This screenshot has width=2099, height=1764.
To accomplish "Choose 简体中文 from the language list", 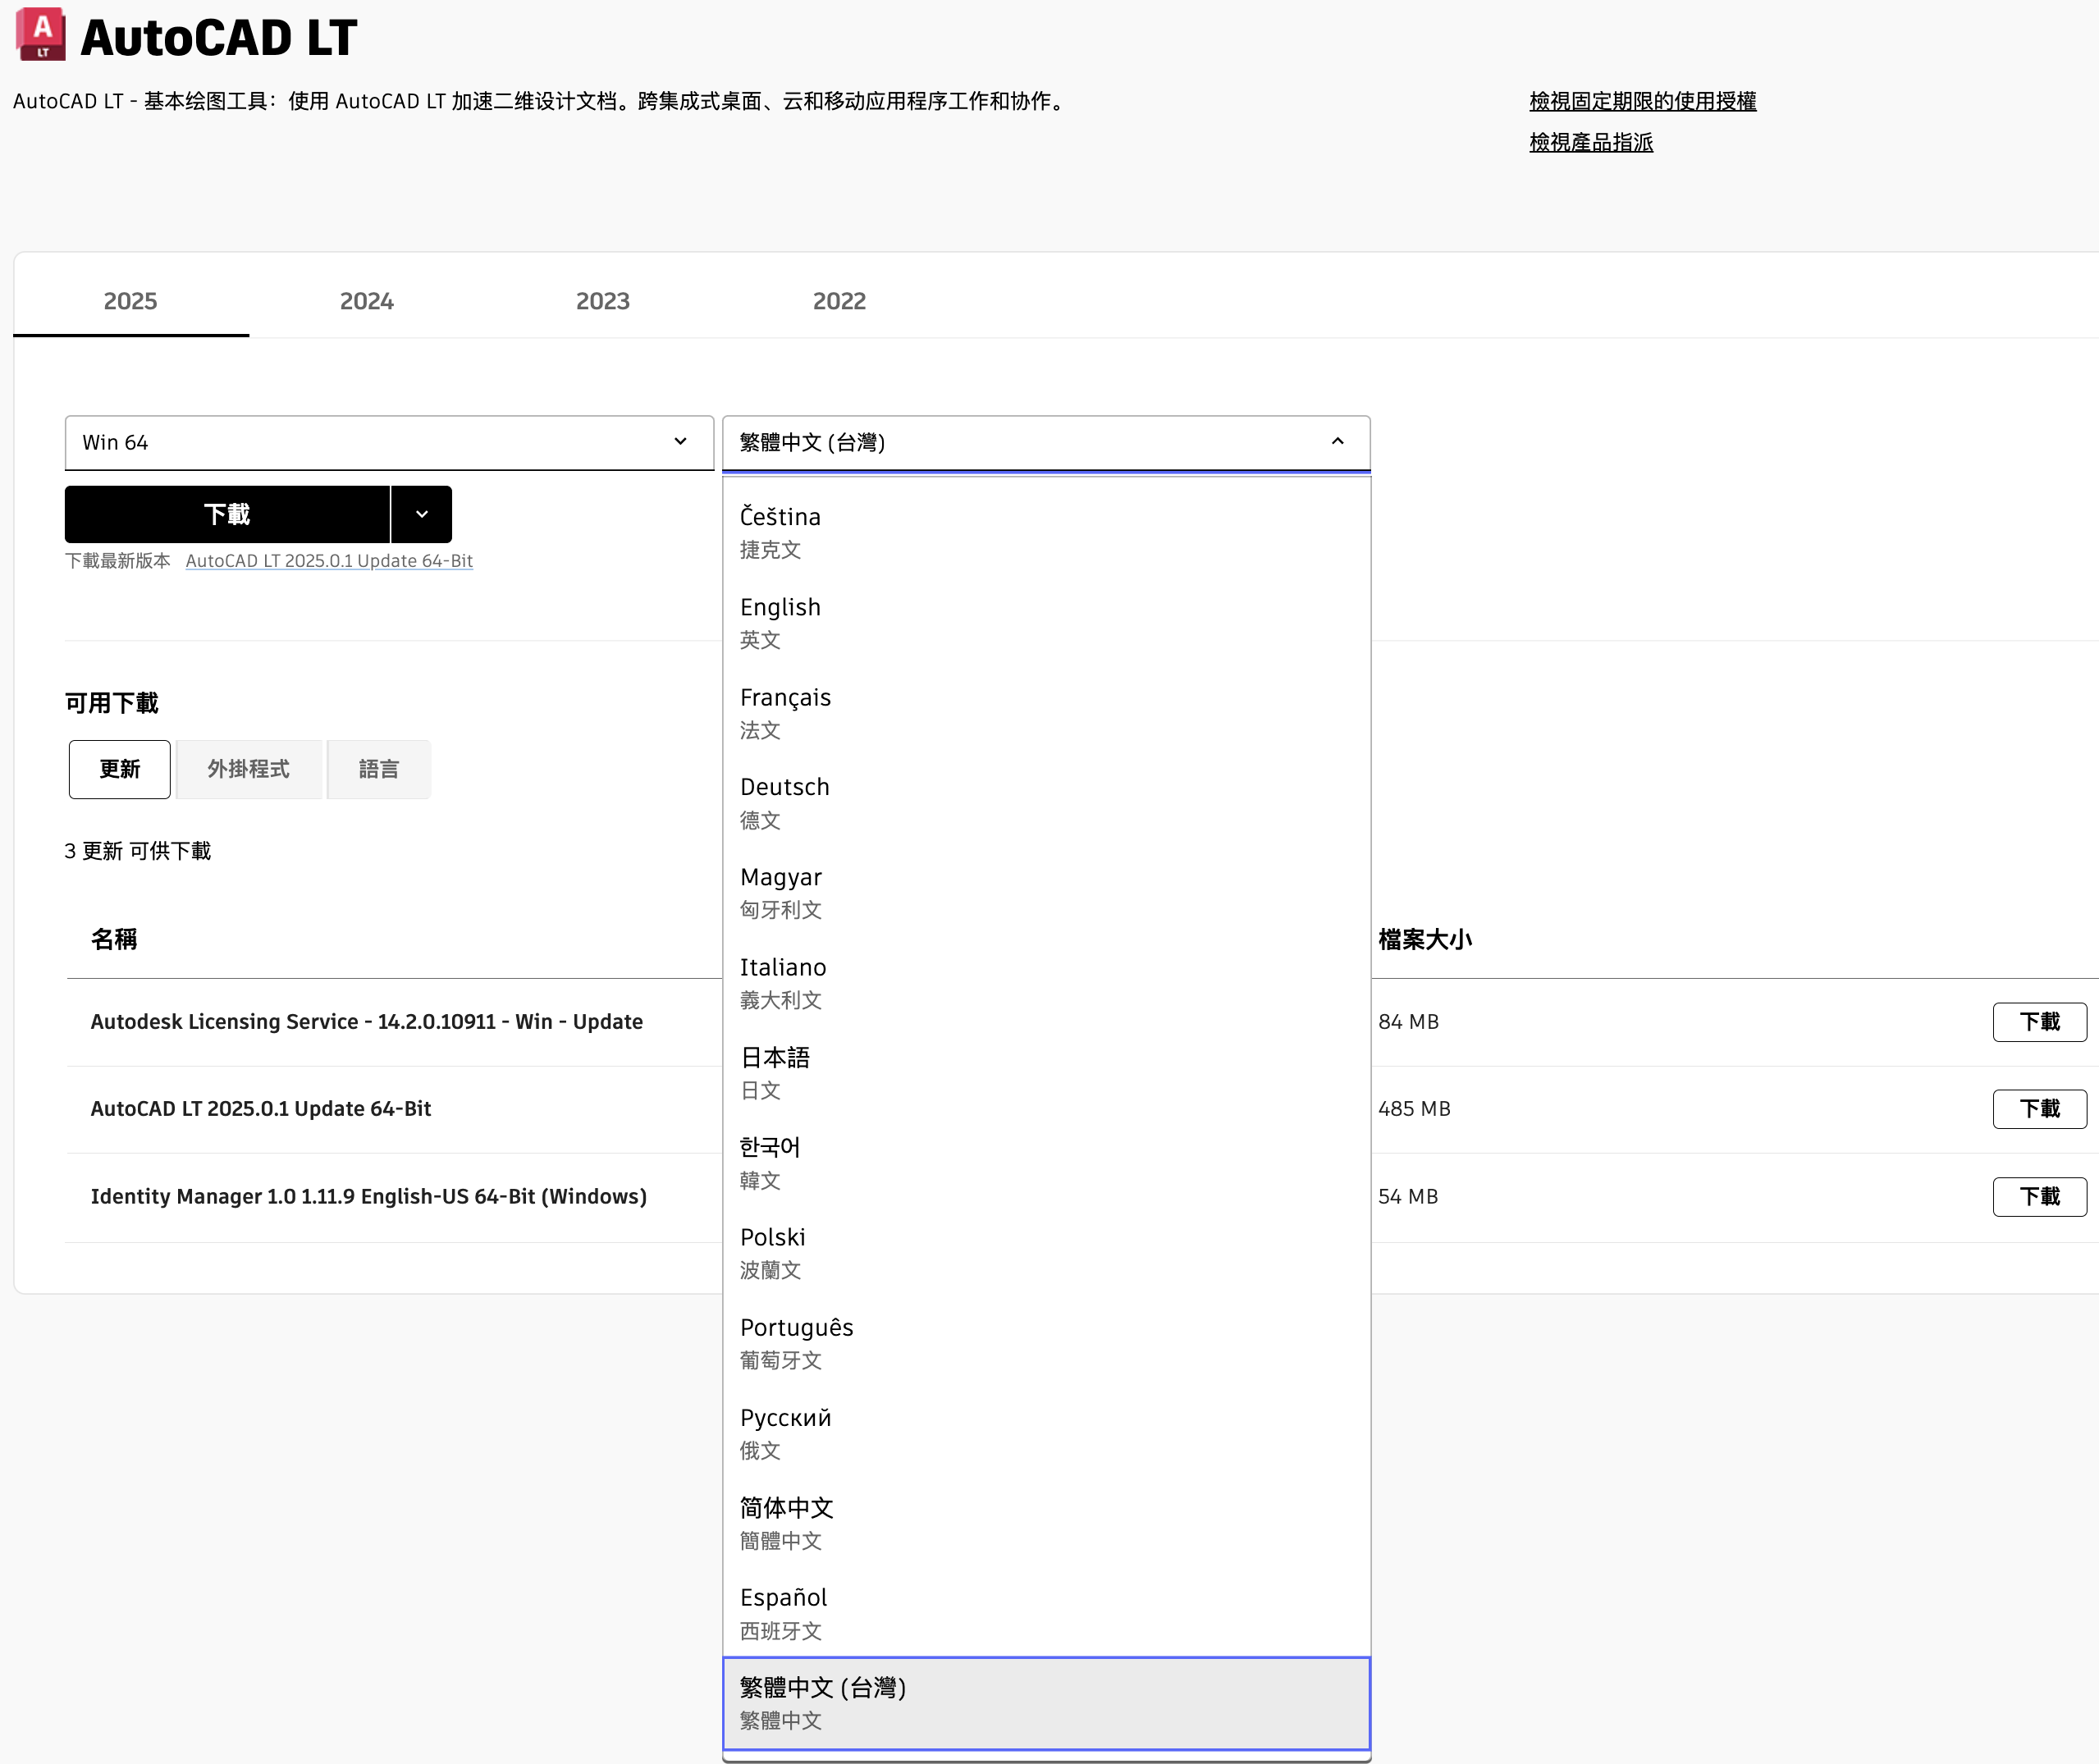I will [786, 1522].
